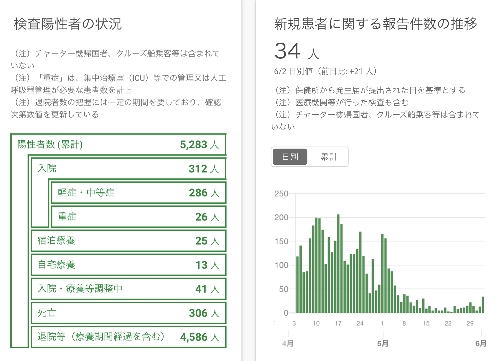Click the tall bar at May 1
The width and height of the screenshot is (500, 361).
[x=382, y=274]
